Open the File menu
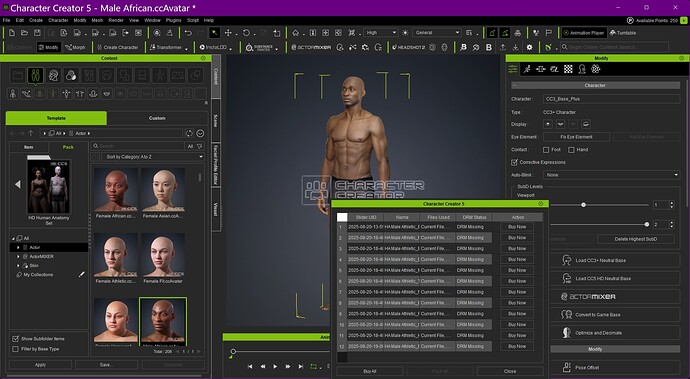Viewport: 690px width, 379px height. pos(7,20)
